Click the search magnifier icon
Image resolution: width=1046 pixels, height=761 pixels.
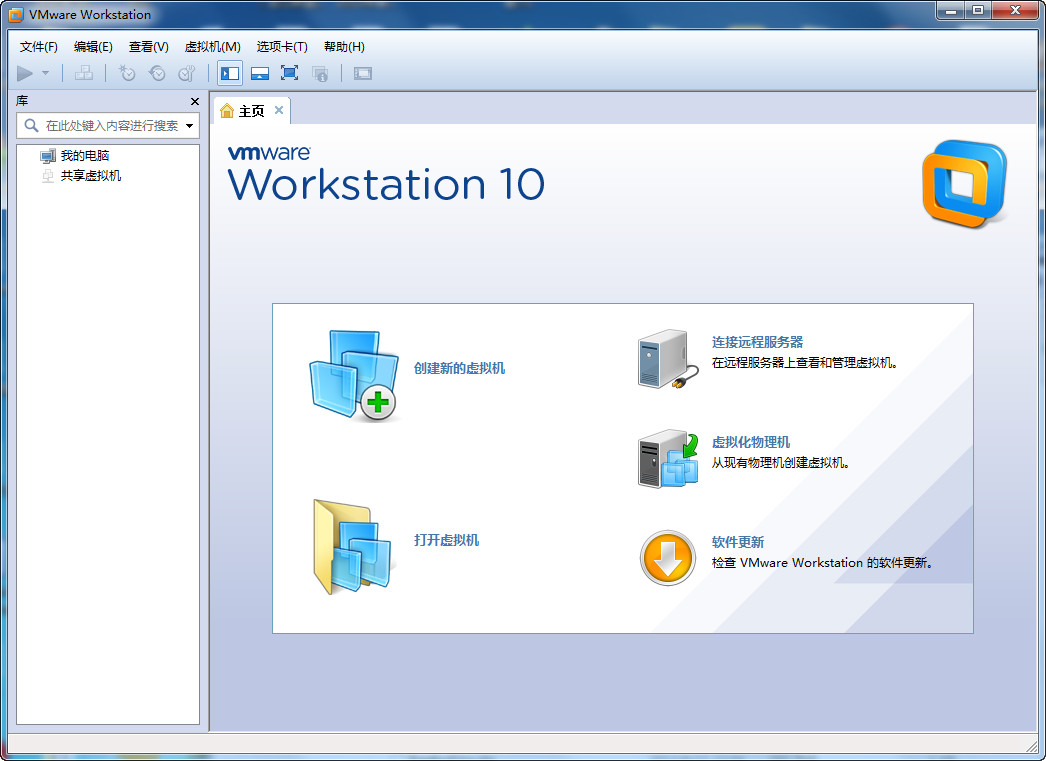point(31,125)
